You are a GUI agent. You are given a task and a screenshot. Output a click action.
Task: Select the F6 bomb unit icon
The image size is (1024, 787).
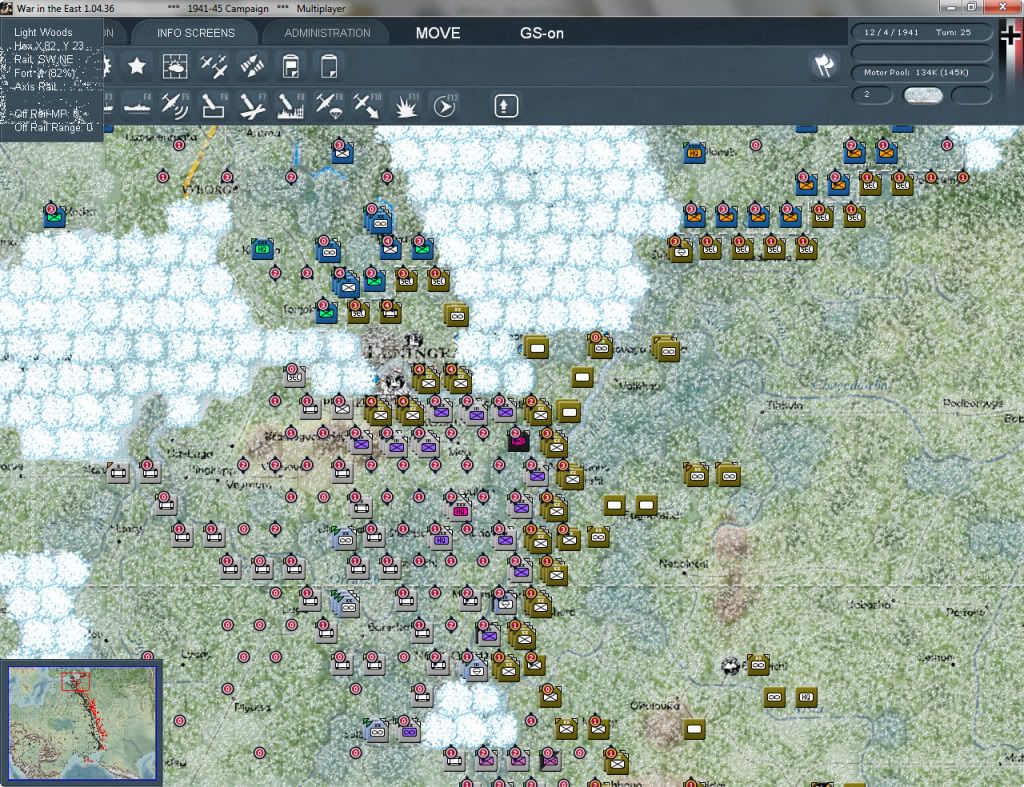(x=214, y=106)
